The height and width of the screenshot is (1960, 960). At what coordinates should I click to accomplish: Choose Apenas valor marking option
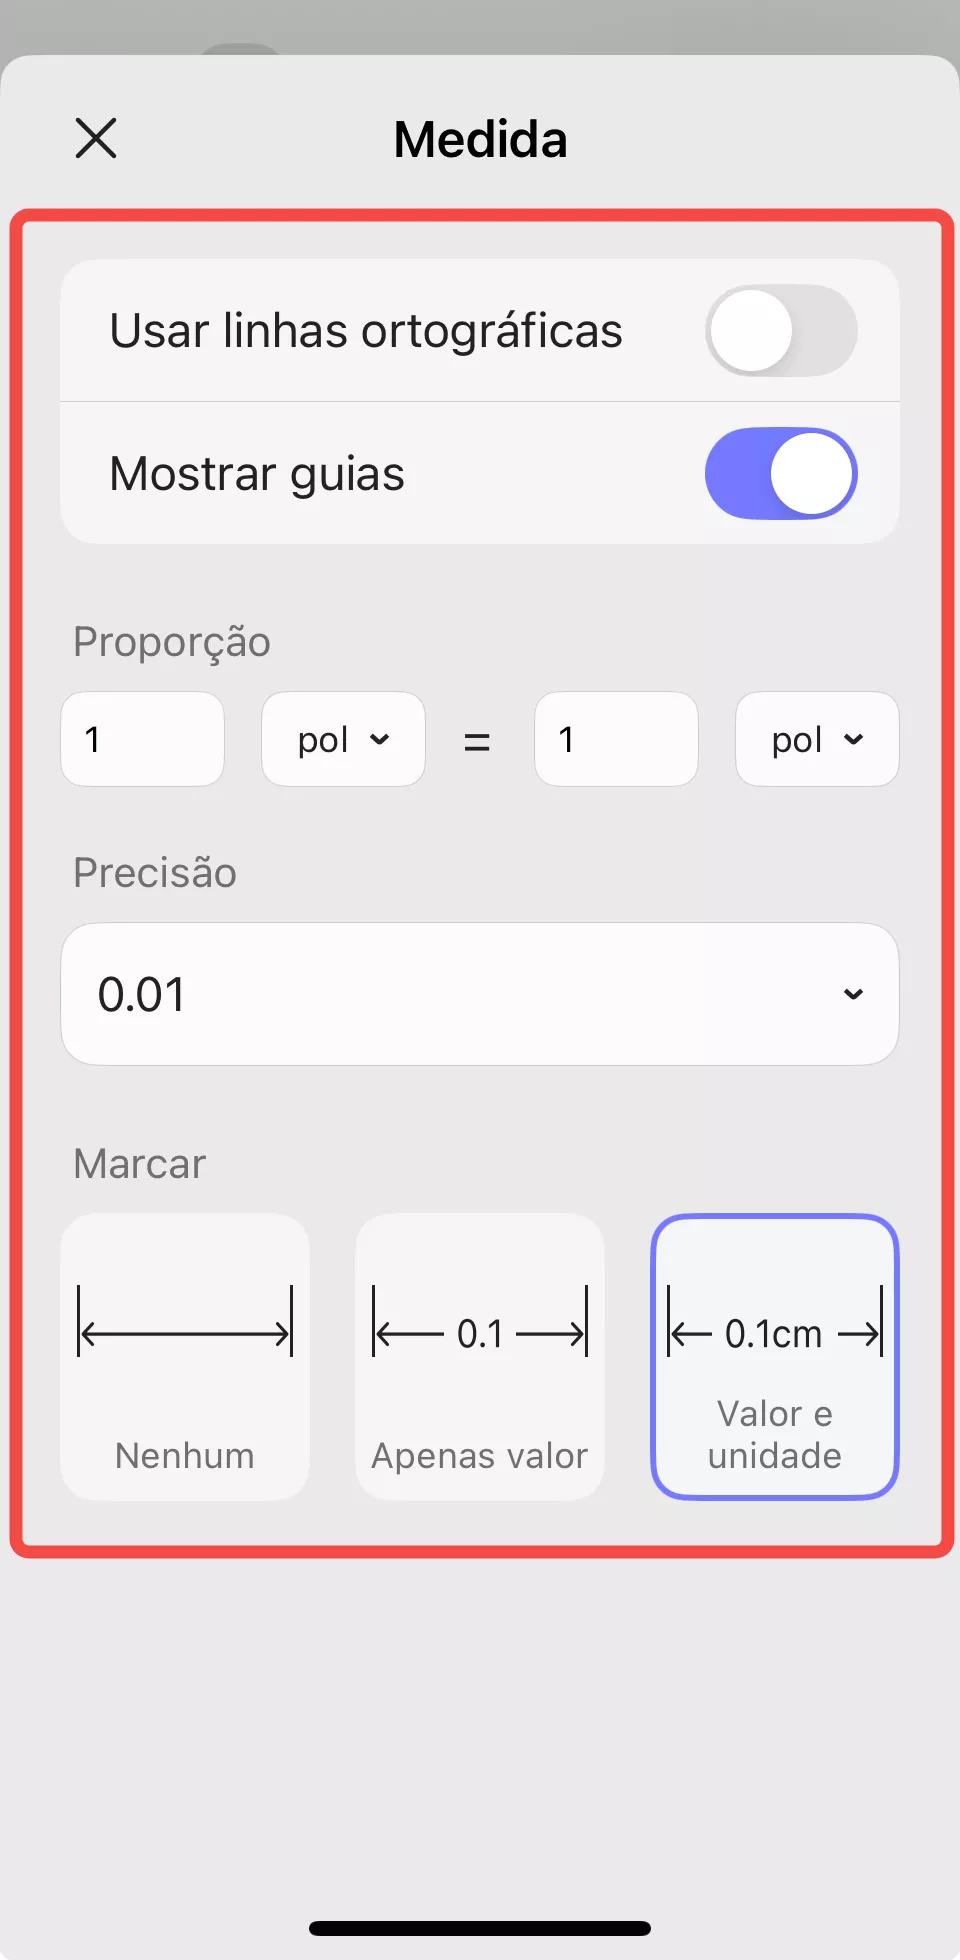click(479, 1355)
